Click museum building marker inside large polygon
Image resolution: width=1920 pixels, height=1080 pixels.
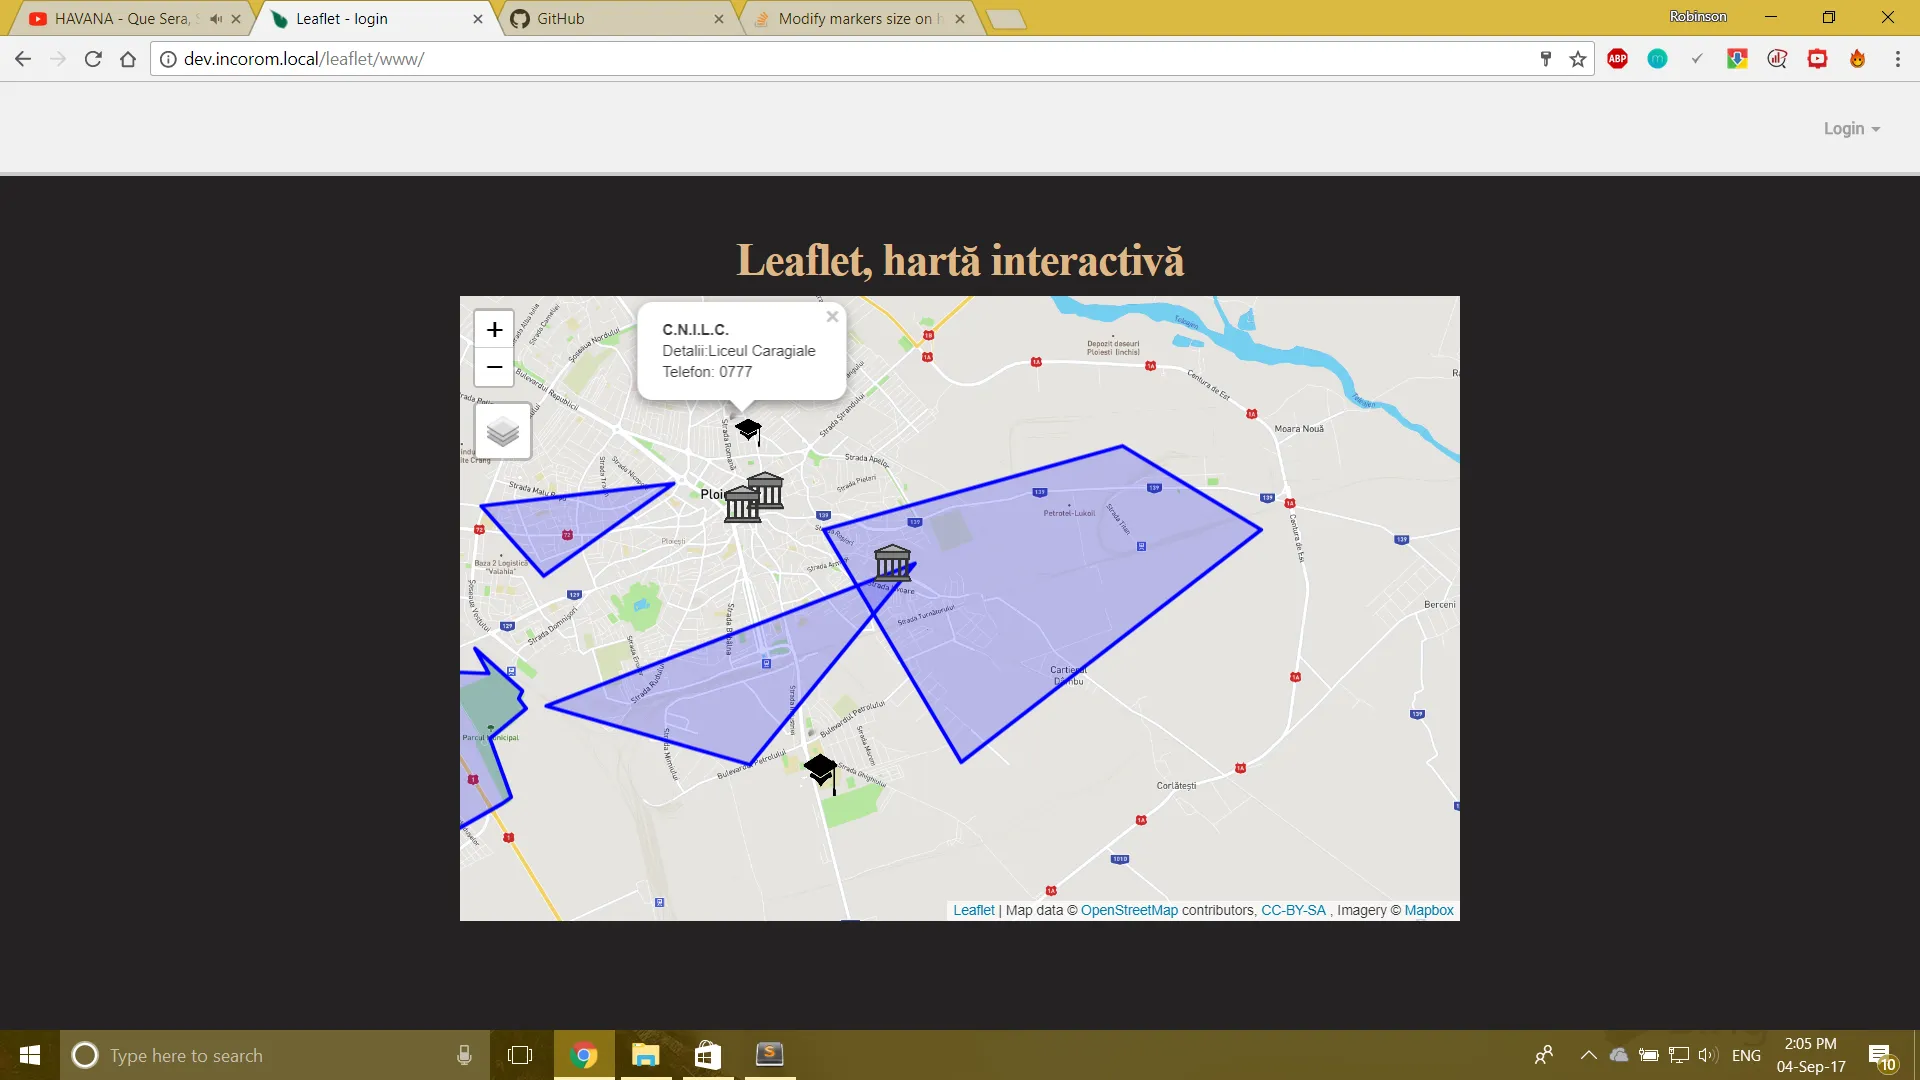pyautogui.click(x=892, y=563)
